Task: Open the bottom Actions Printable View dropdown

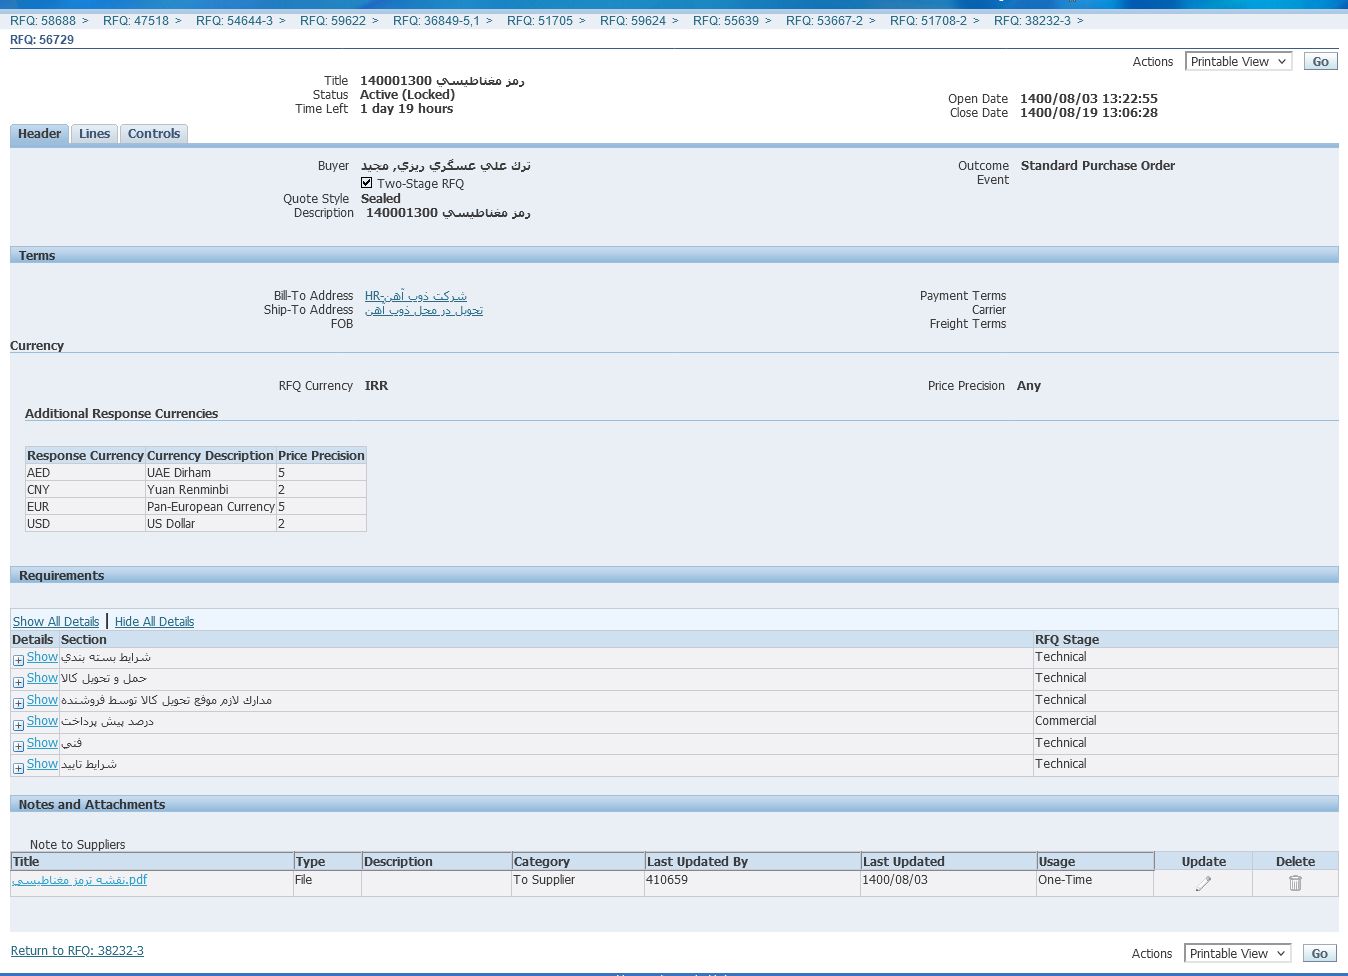Action: click(1237, 954)
